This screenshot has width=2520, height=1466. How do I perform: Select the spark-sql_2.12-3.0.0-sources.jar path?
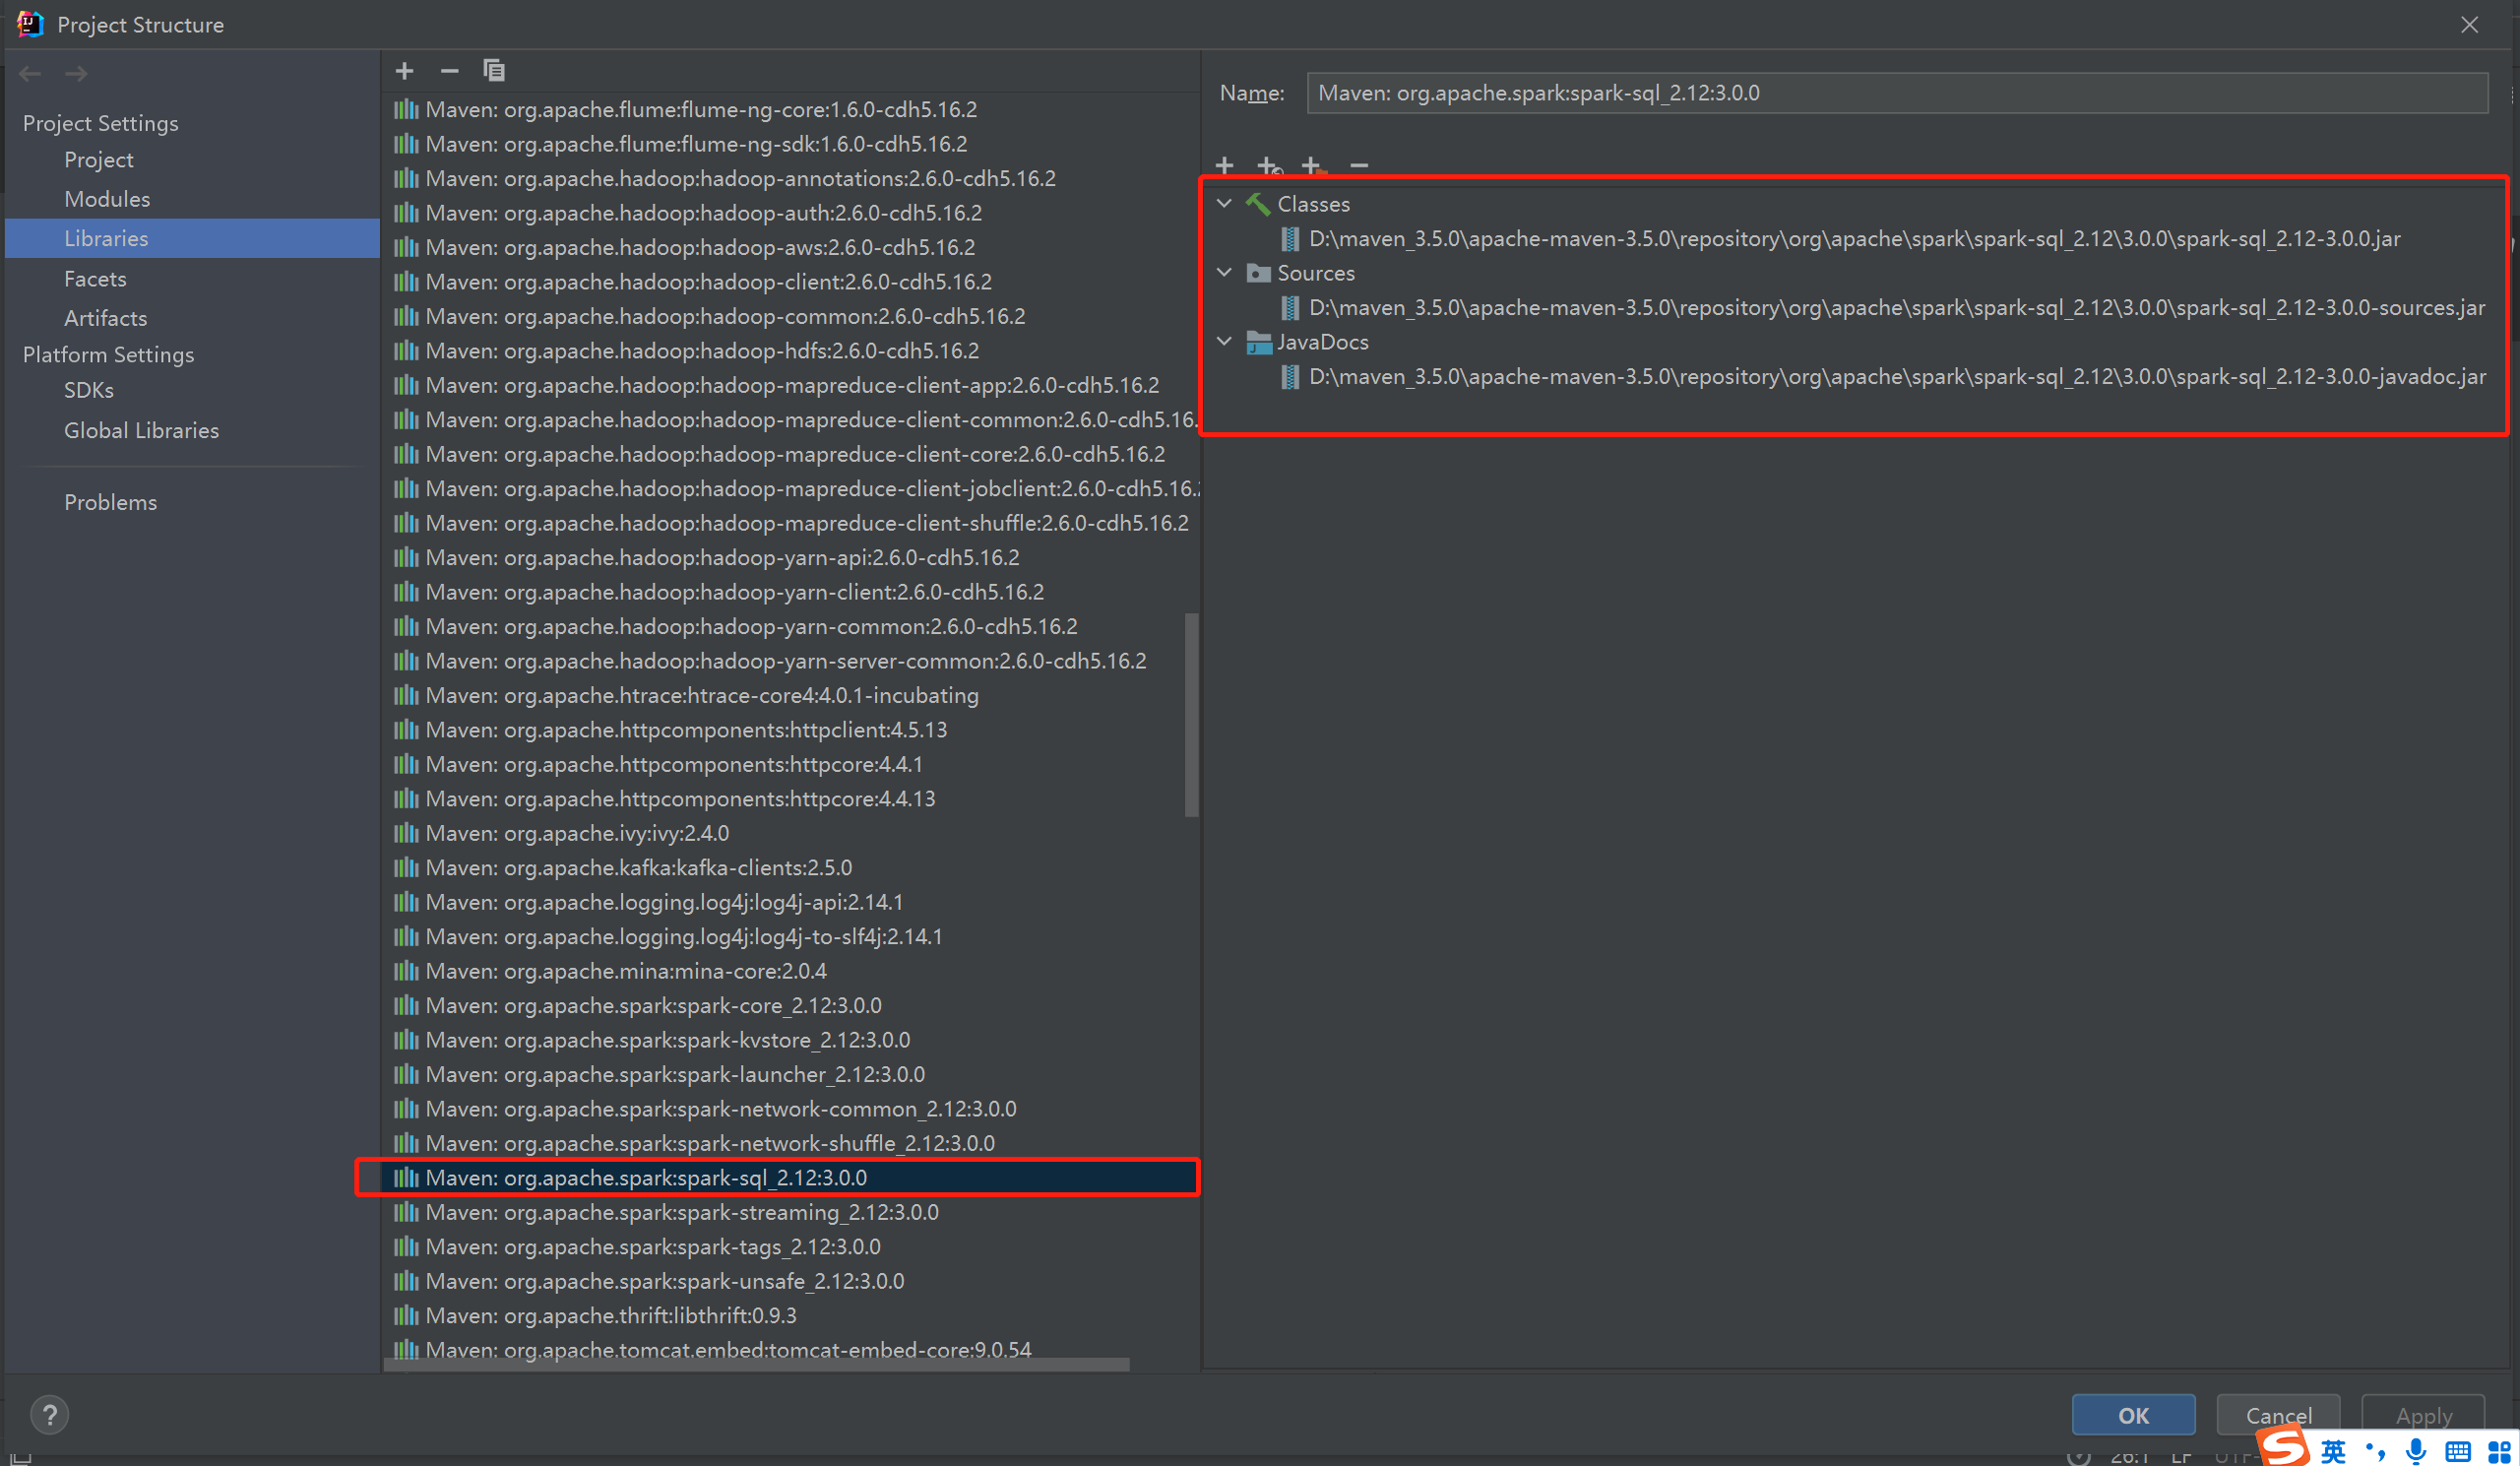1896,308
